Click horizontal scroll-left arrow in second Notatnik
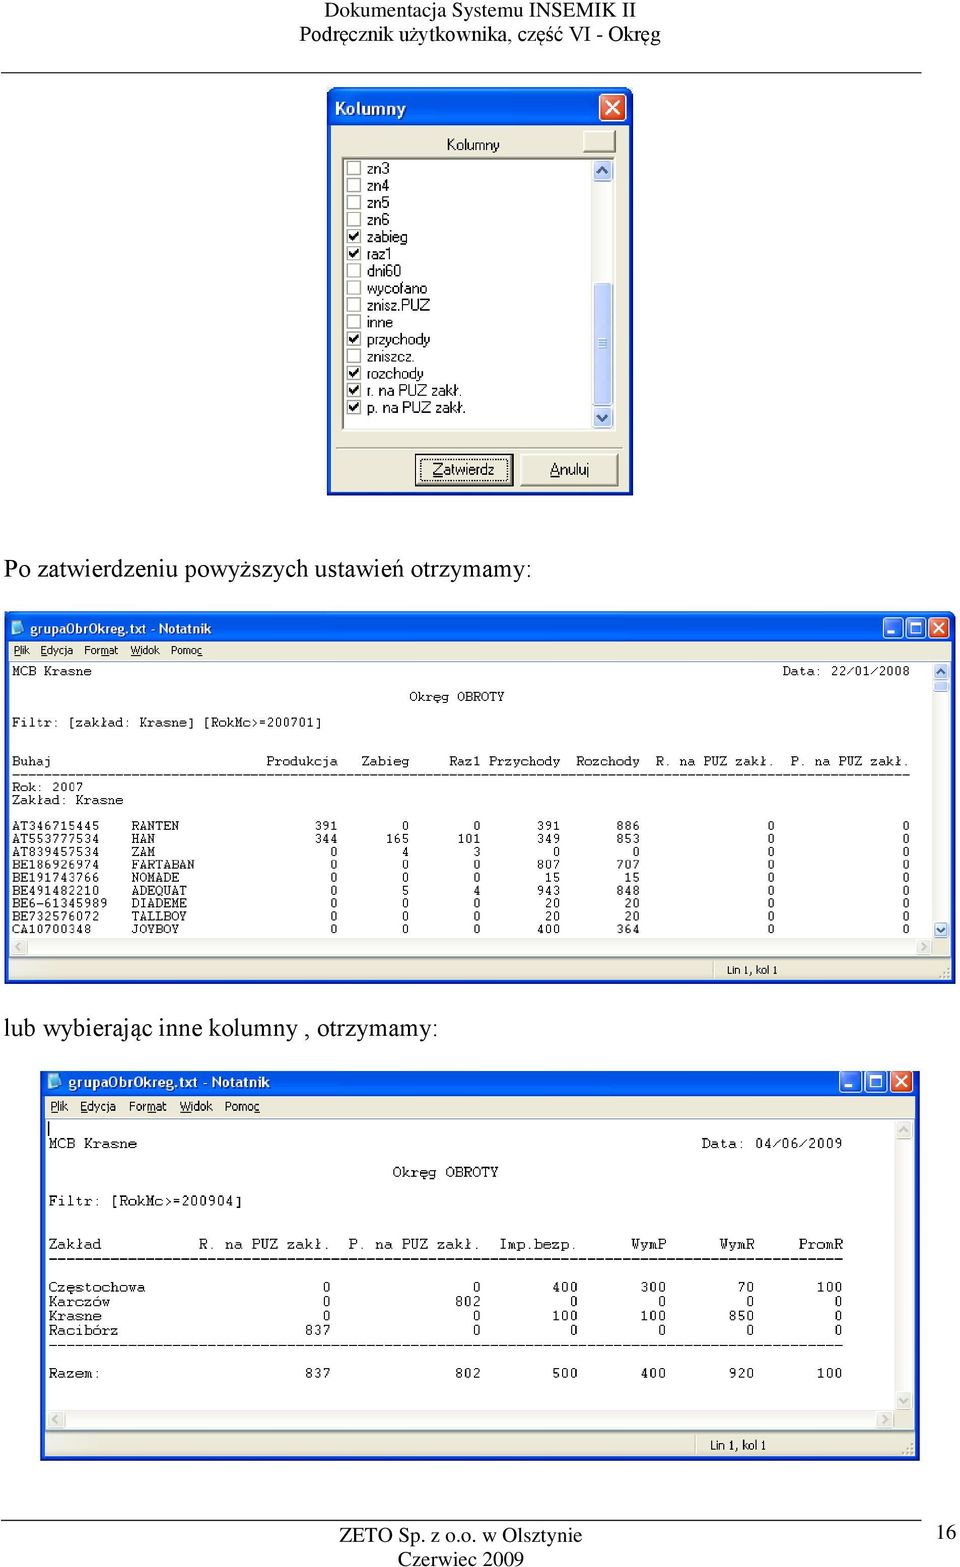This screenshot has height=1567, width=960. pyautogui.click(x=56, y=1419)
